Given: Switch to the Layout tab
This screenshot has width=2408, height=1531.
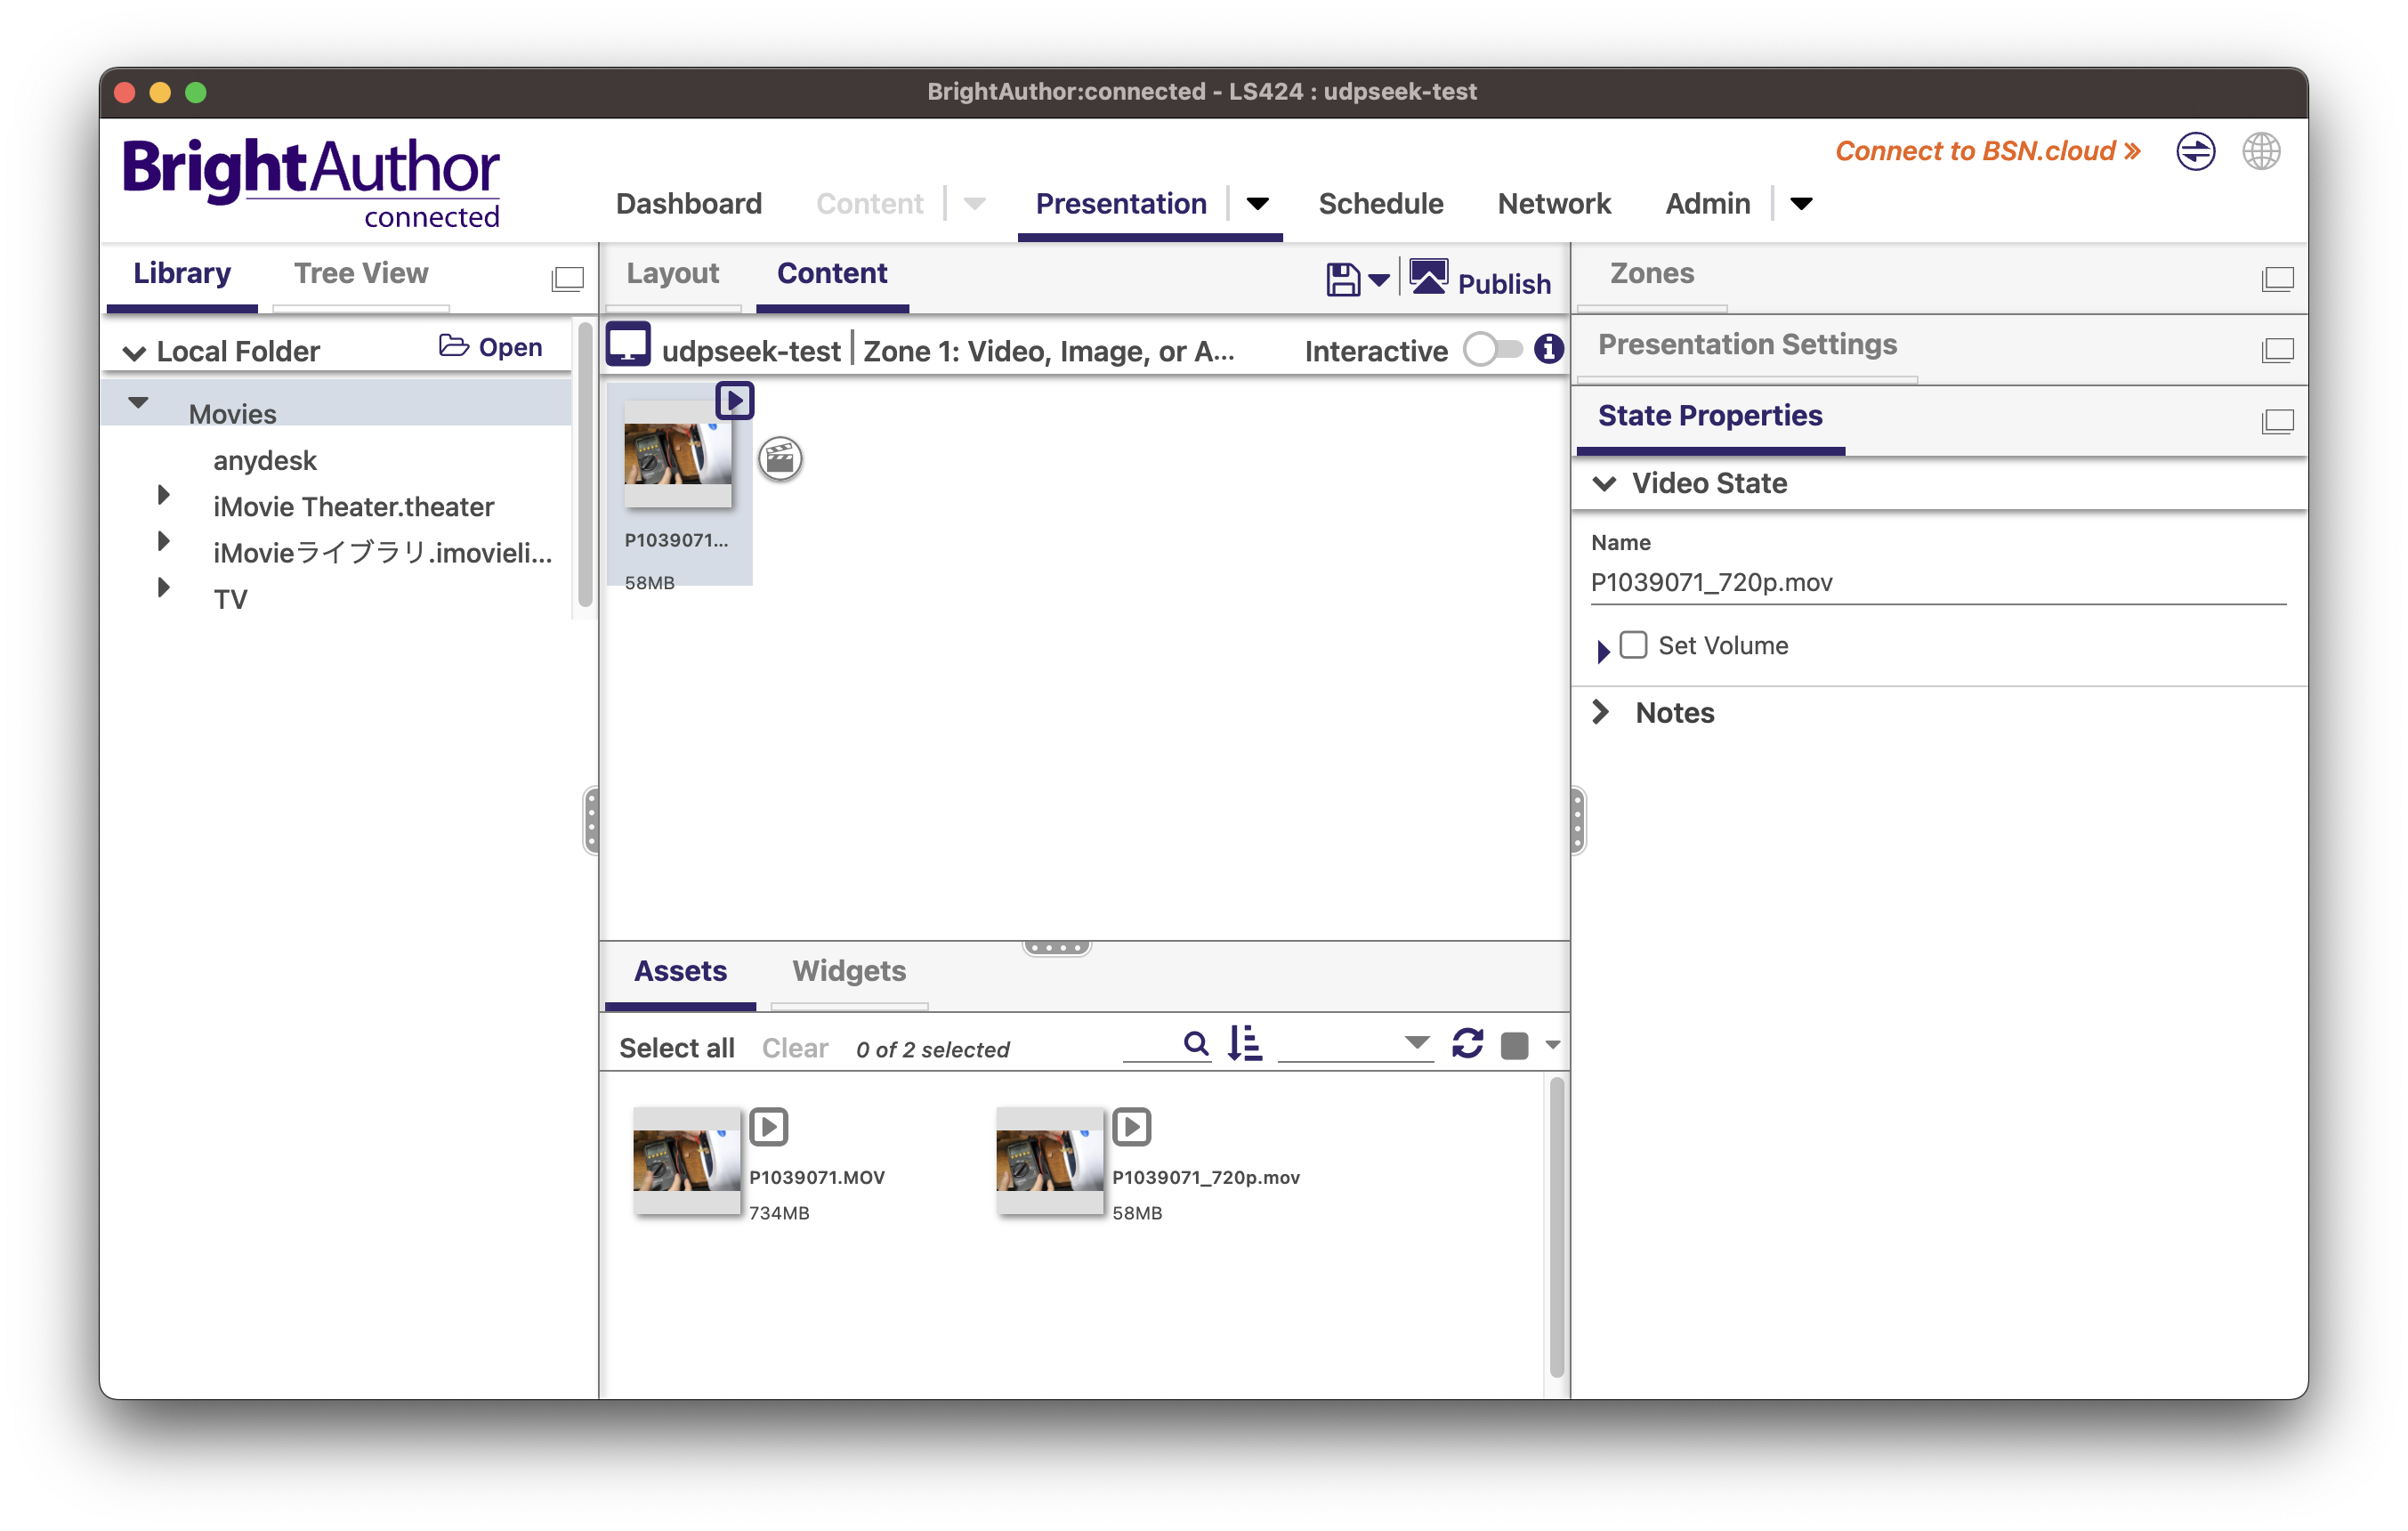Looking at the screenshot, I should (x=672, y=273).
